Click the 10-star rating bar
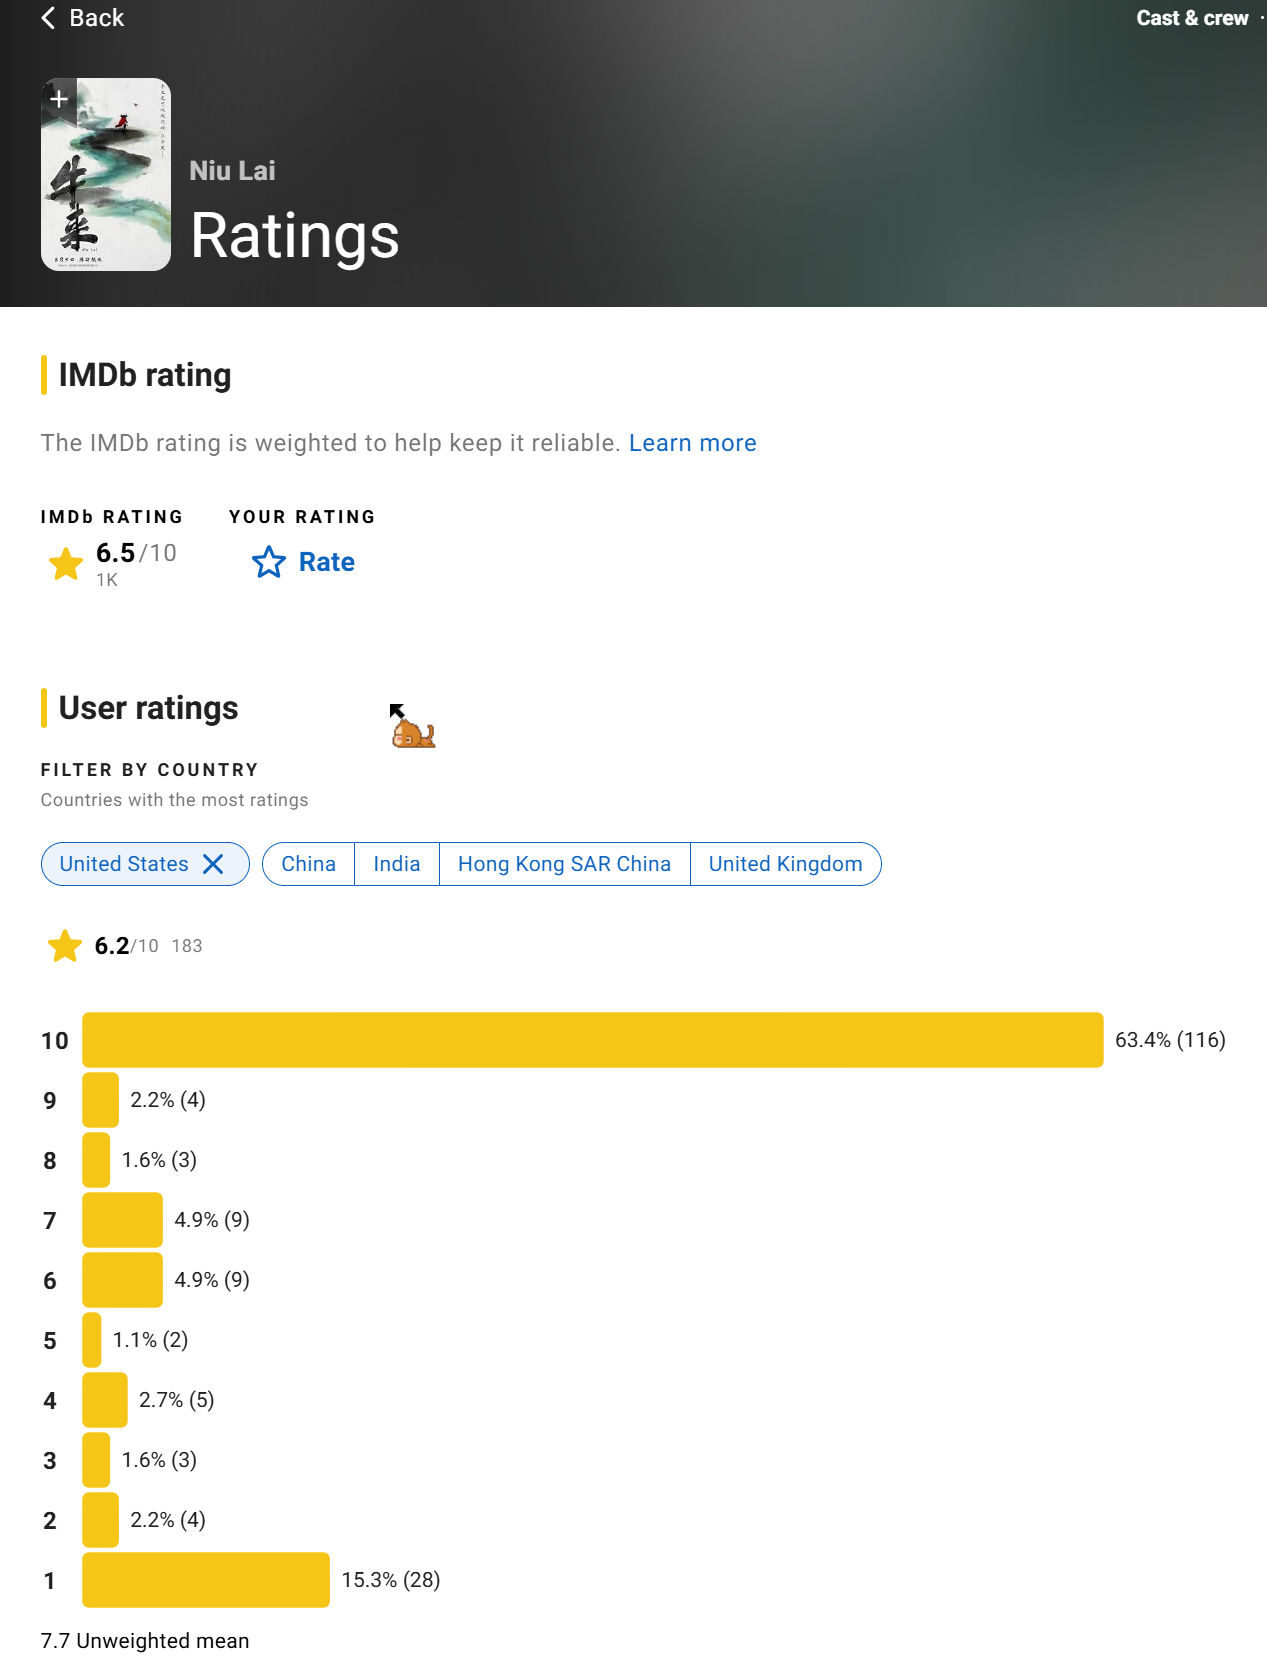 click(593, 1040)
